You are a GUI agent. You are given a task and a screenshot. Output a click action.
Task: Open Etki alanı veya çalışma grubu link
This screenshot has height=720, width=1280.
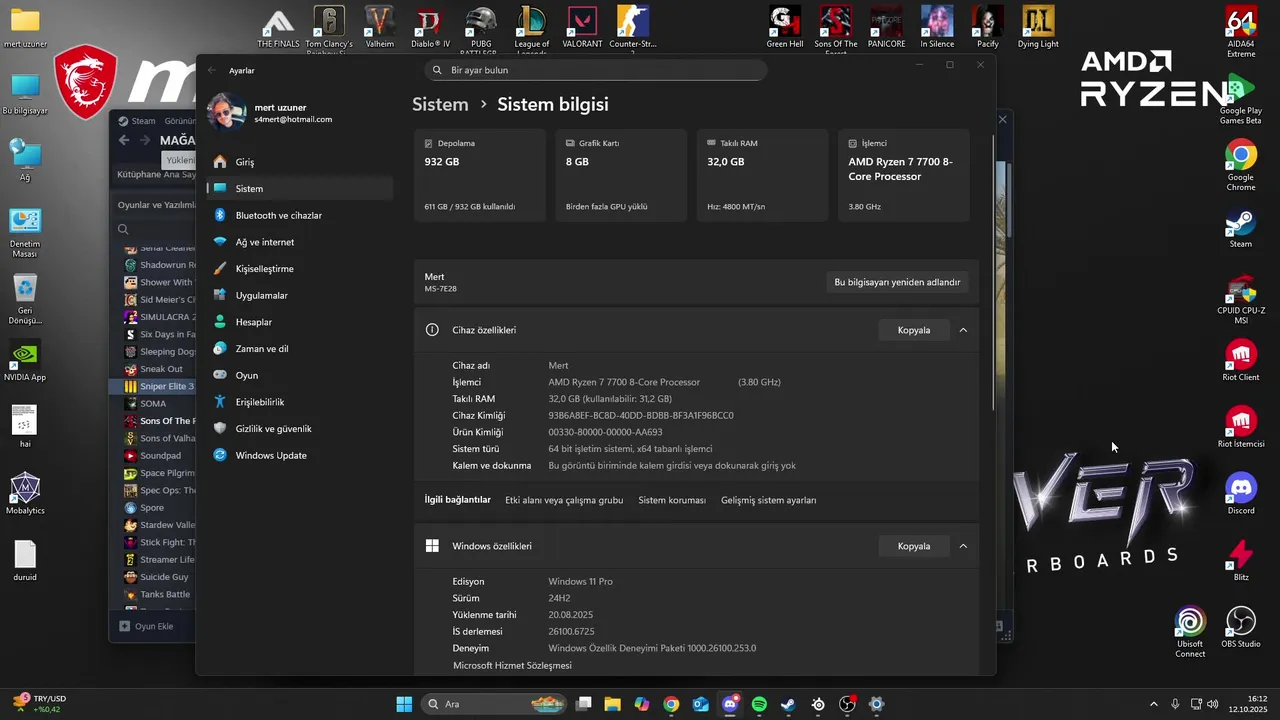tap(564, 500)
